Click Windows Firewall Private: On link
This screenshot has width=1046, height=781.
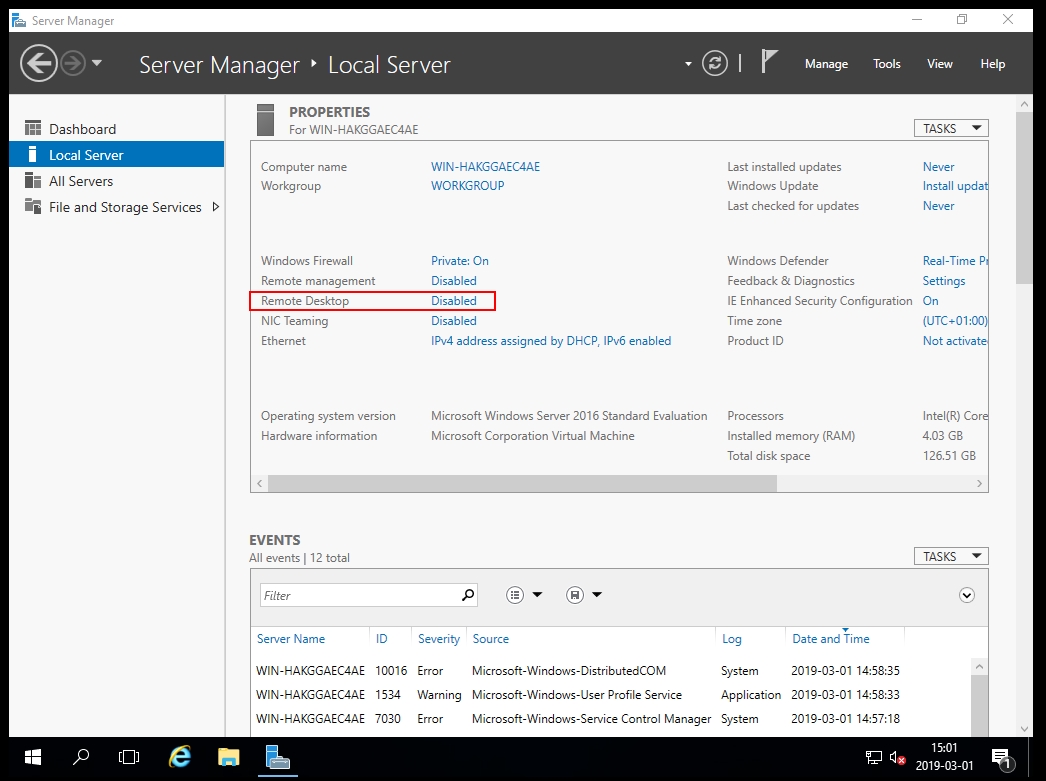point(460,261)
